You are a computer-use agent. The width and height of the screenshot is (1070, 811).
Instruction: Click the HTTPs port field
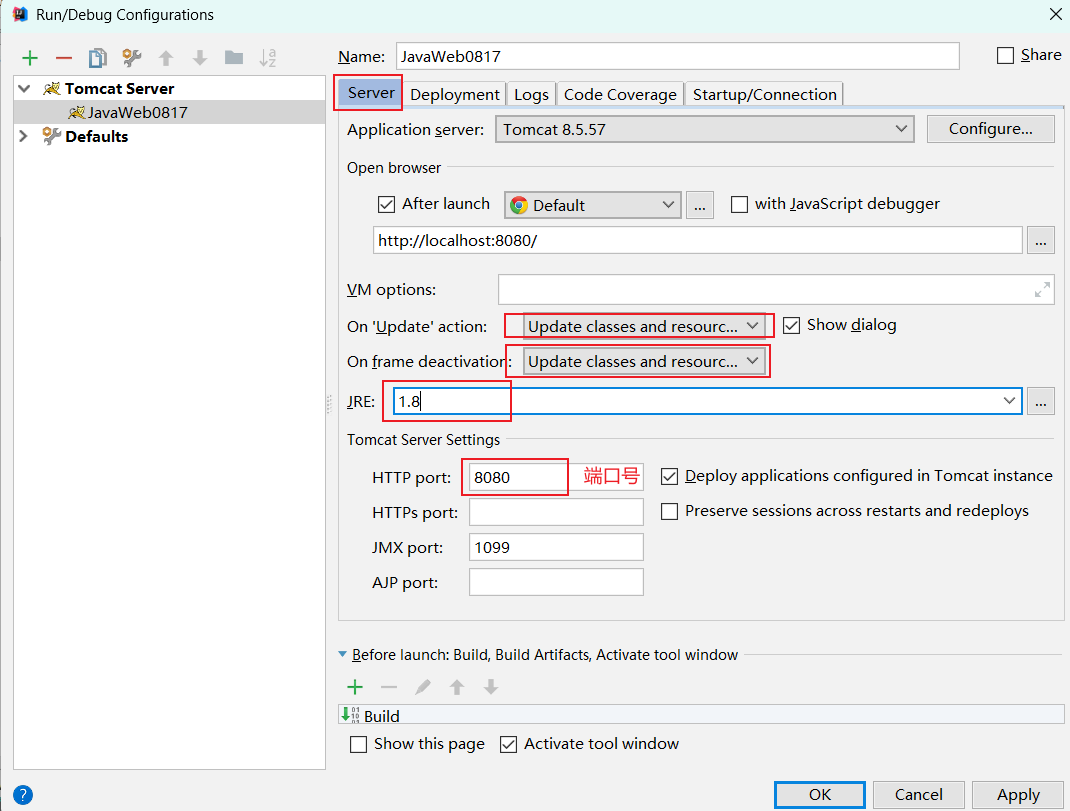556,512
